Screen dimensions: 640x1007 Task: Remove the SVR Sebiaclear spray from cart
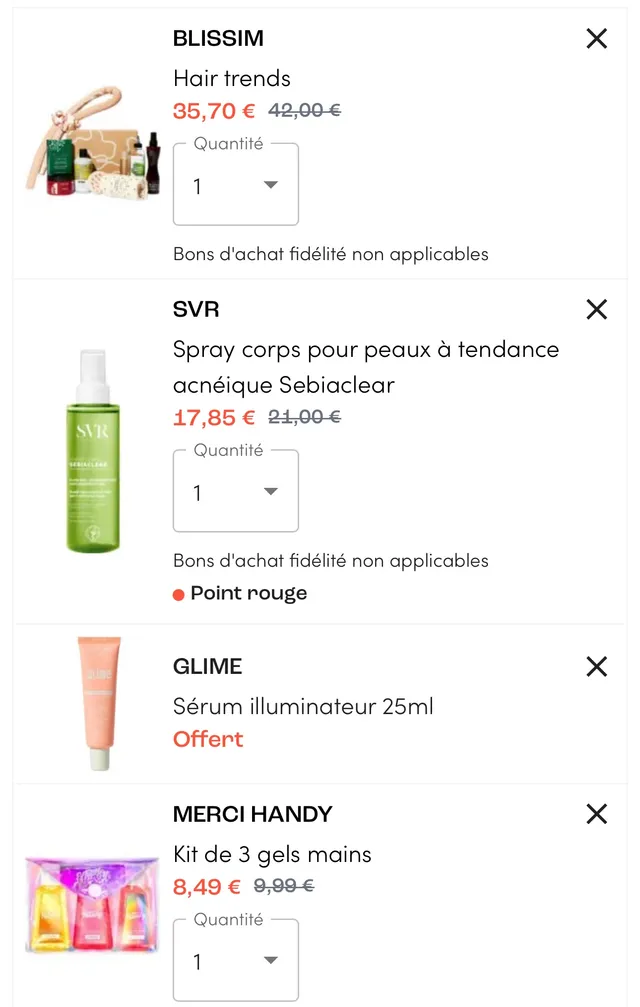pyautogui.click(x=596, y=309)
